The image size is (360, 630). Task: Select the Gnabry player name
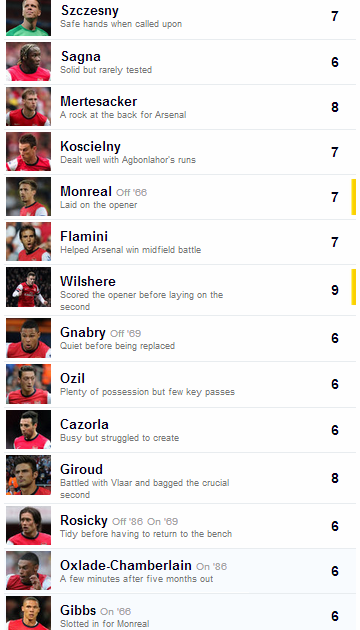[x=83, y=333]
